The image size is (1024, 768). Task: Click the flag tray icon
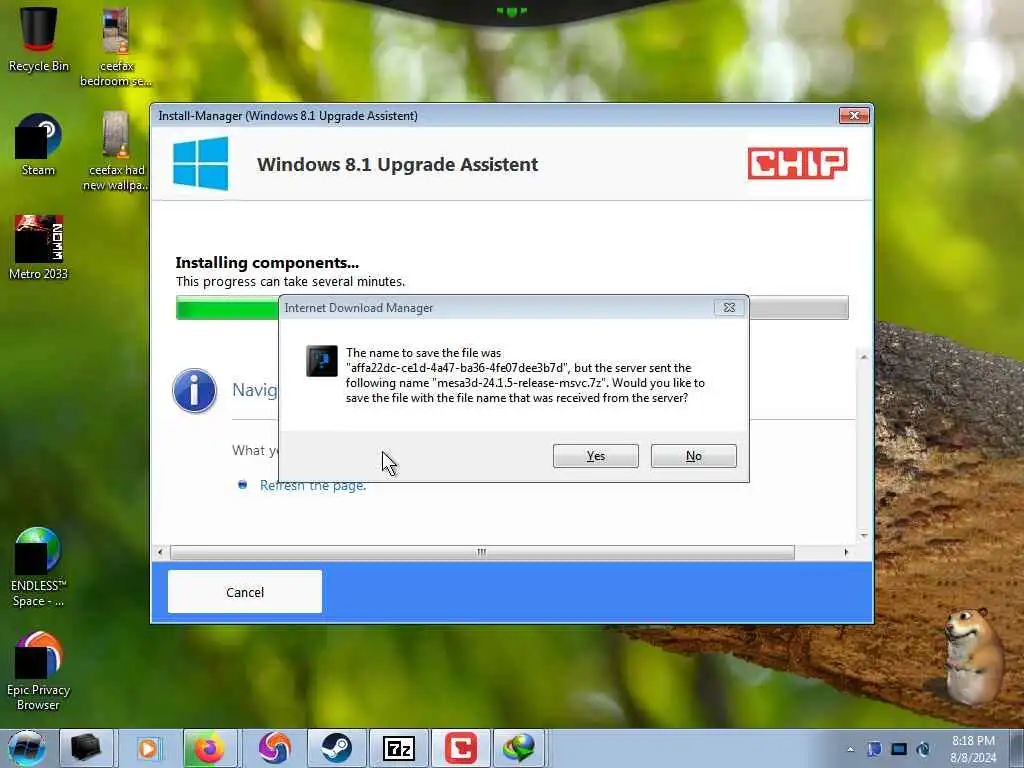(x=874, y=749)
